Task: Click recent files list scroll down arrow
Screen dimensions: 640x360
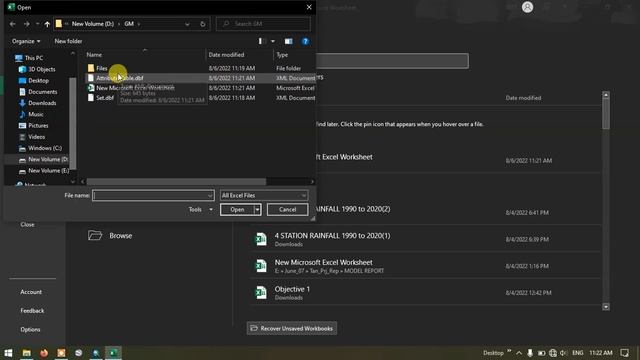Action: coord(606,307)
